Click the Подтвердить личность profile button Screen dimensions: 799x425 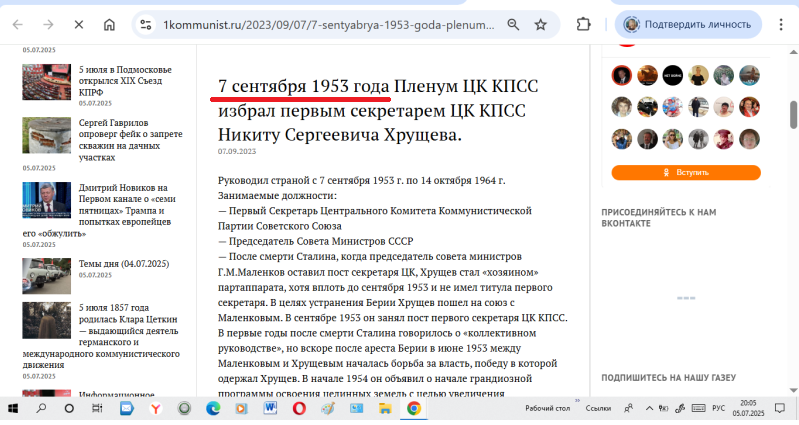[x=688, y=24]
